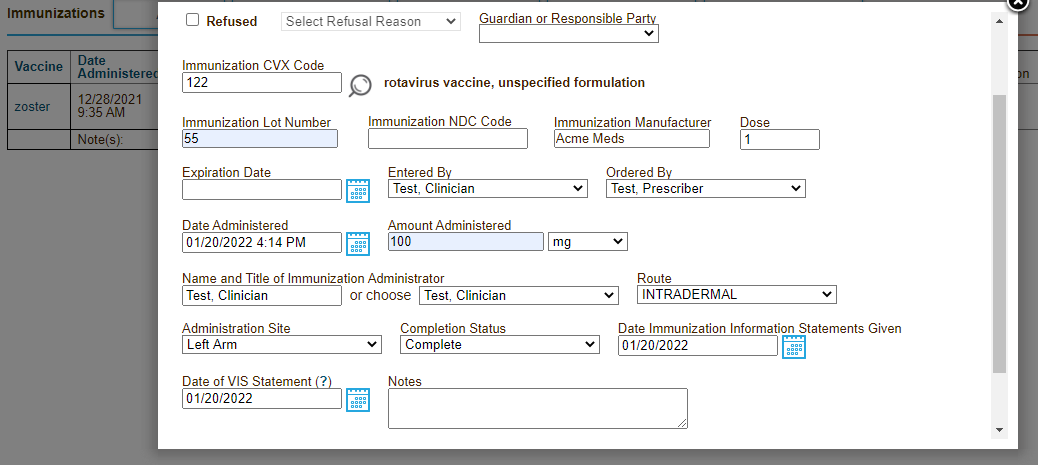Close the immunization dialog with X icon

[x=1017, y=3]
